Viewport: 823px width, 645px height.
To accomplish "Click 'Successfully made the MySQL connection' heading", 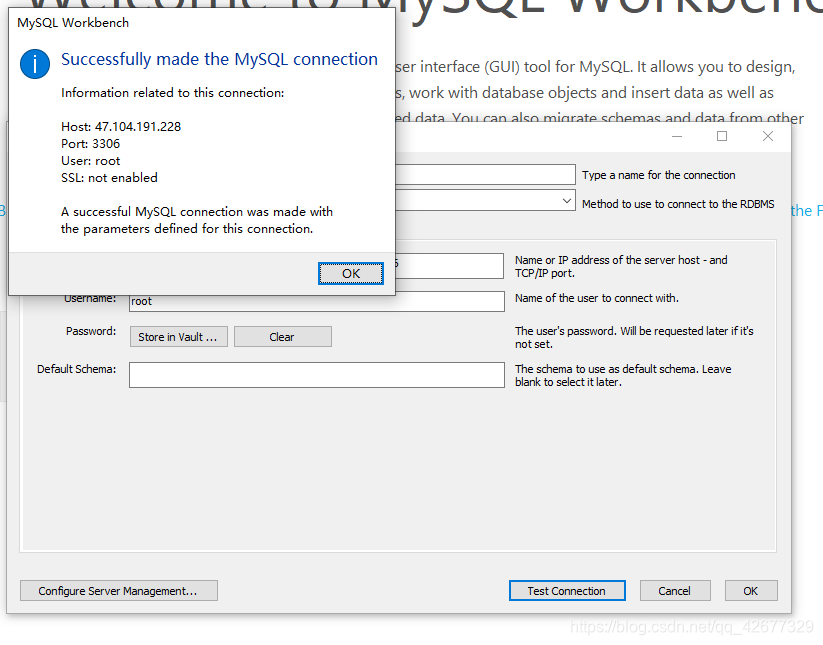I will (219, 59).
